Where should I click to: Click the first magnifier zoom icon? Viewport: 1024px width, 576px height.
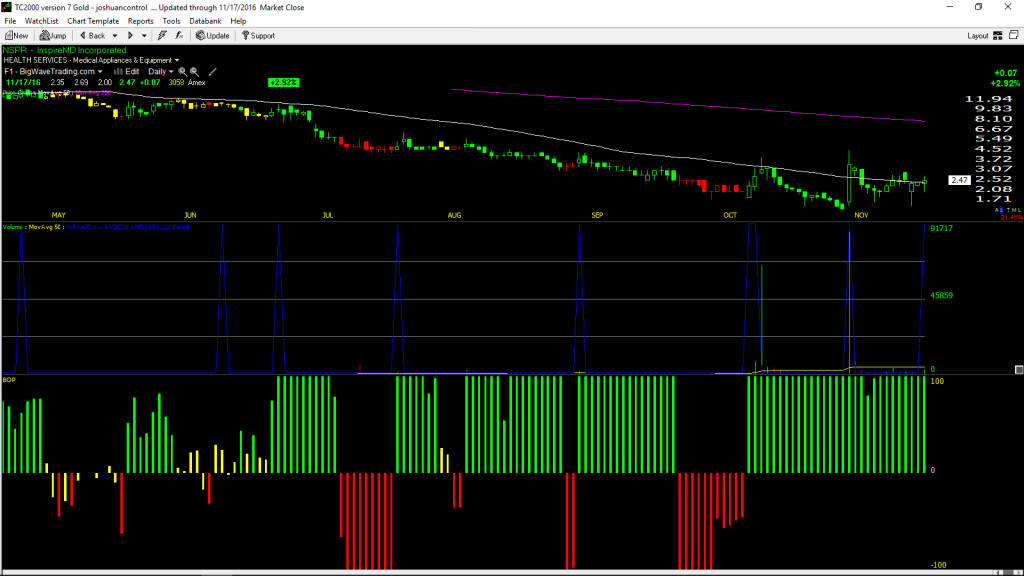(183, 72)
